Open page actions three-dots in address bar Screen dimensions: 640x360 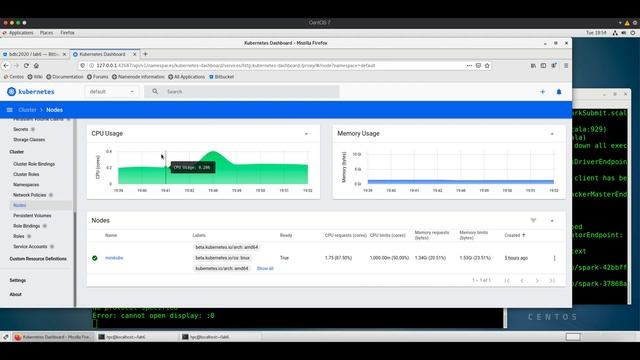tap(469, 65)
